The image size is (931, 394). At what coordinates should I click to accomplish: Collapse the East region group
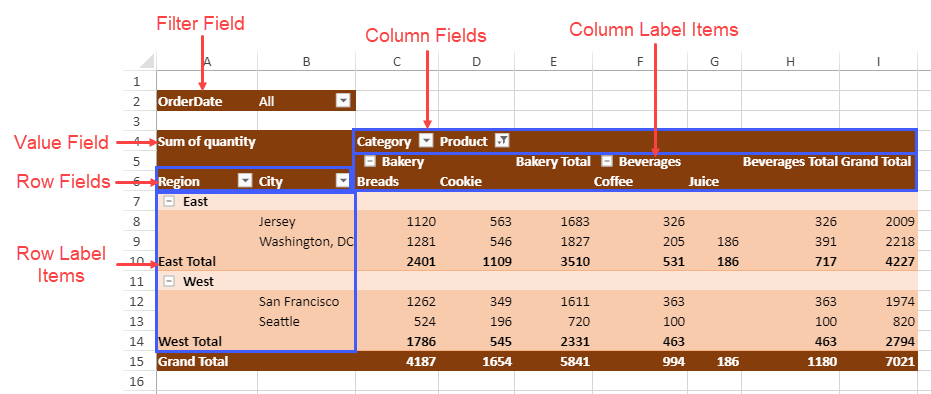(170, 201)
